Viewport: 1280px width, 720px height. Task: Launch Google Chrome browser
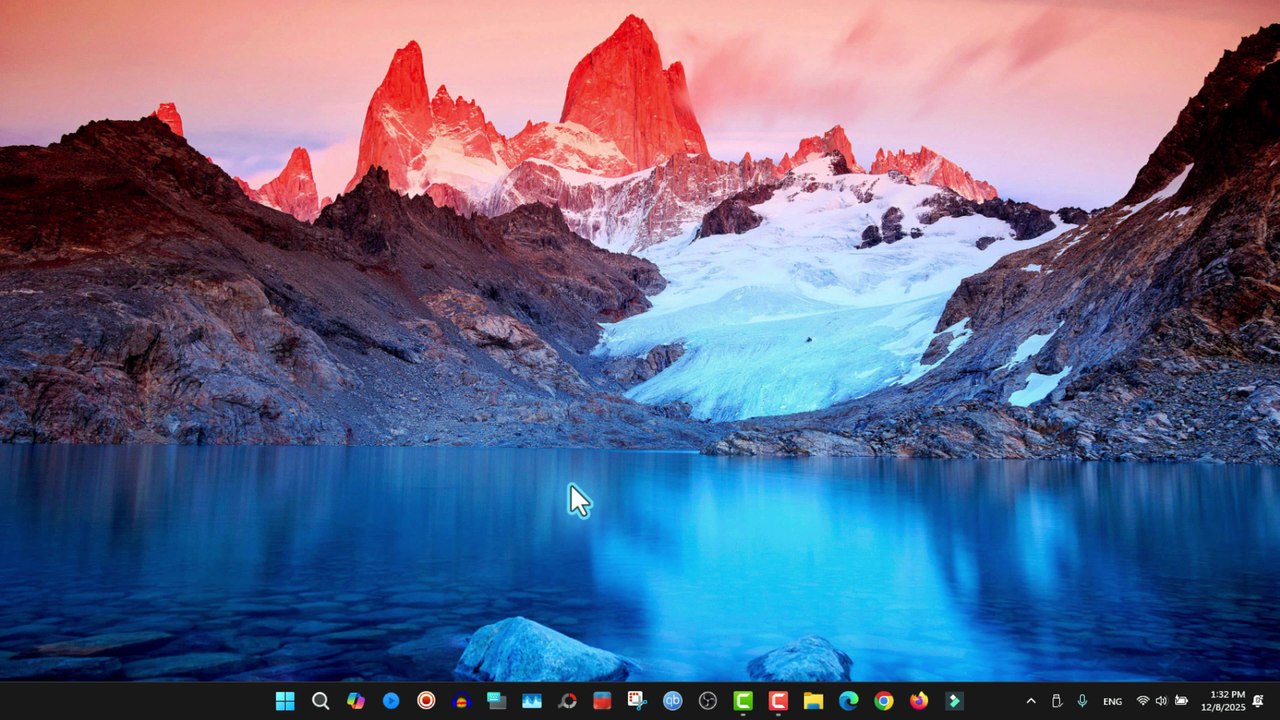click(x=884, y=701)
